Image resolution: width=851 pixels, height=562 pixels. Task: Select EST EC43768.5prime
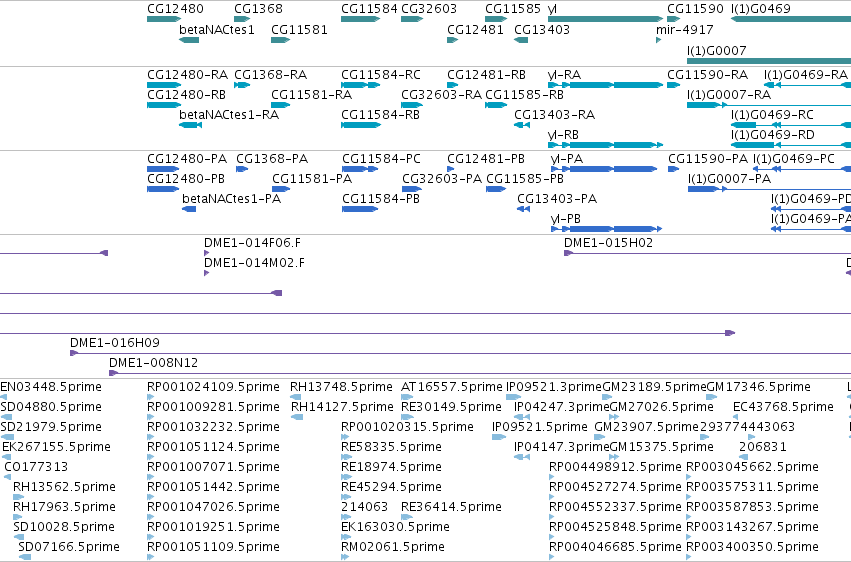click(735, 417)
